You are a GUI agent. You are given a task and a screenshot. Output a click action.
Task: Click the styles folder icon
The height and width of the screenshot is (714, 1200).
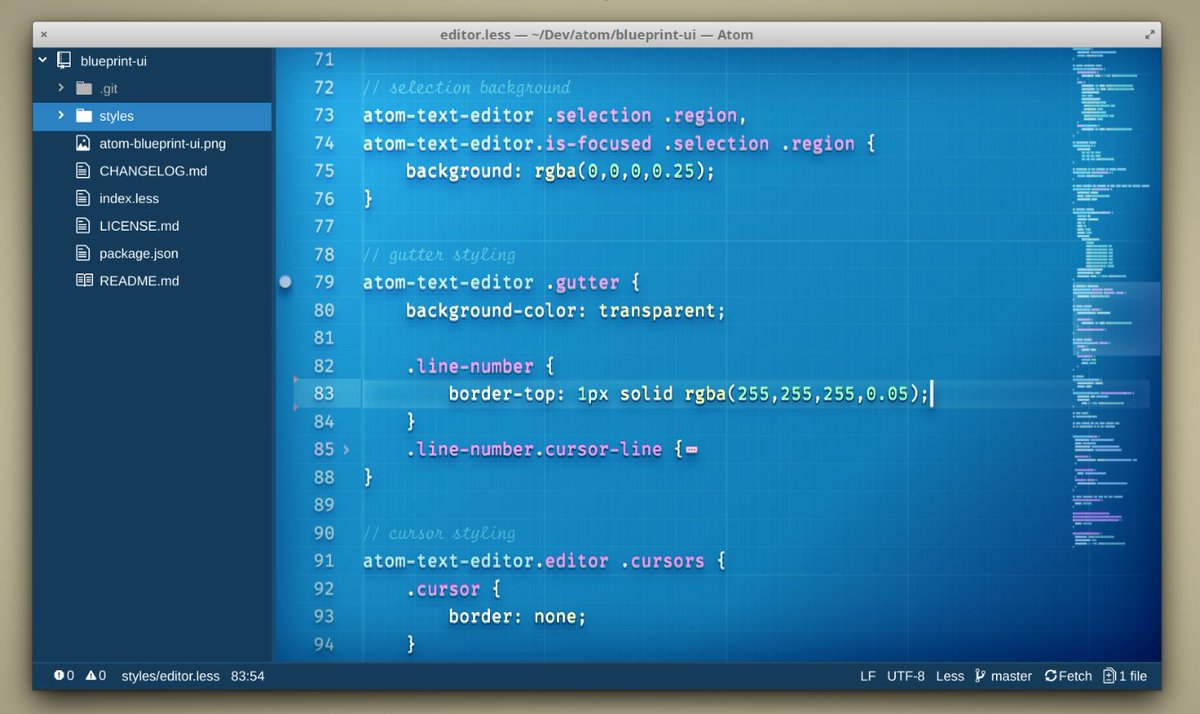click(x=83, y=116)
